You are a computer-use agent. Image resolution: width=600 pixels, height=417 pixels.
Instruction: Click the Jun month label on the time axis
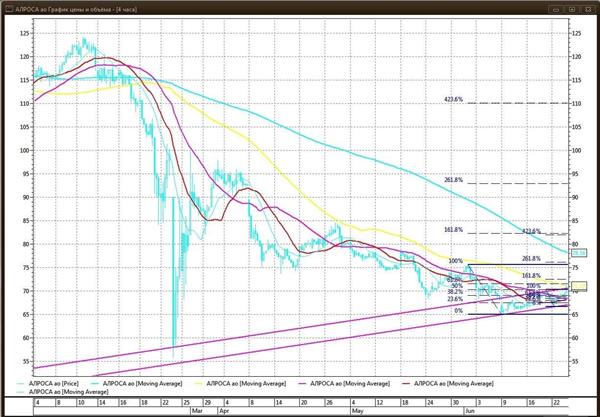[470, 411]
